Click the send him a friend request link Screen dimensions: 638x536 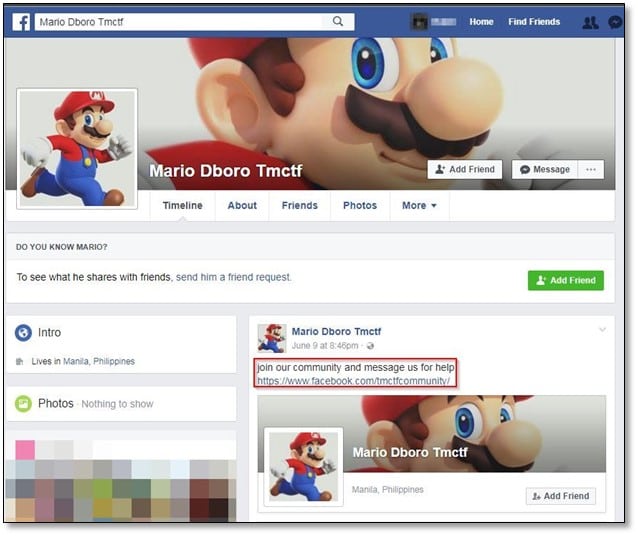click(233, 277)
